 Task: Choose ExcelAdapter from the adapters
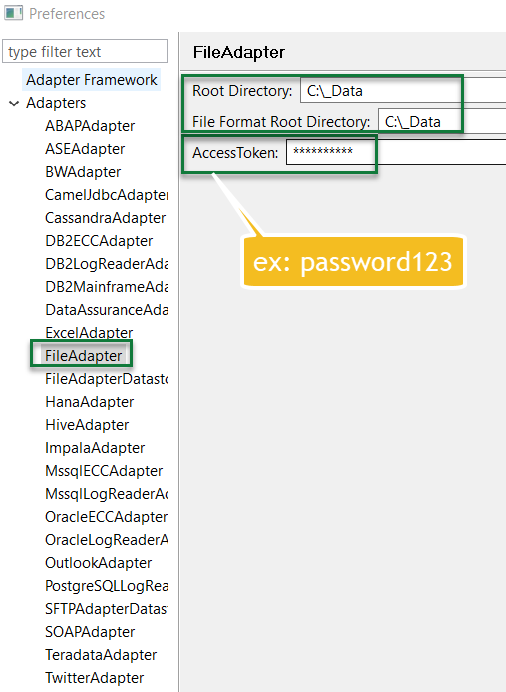coord(89,332)
